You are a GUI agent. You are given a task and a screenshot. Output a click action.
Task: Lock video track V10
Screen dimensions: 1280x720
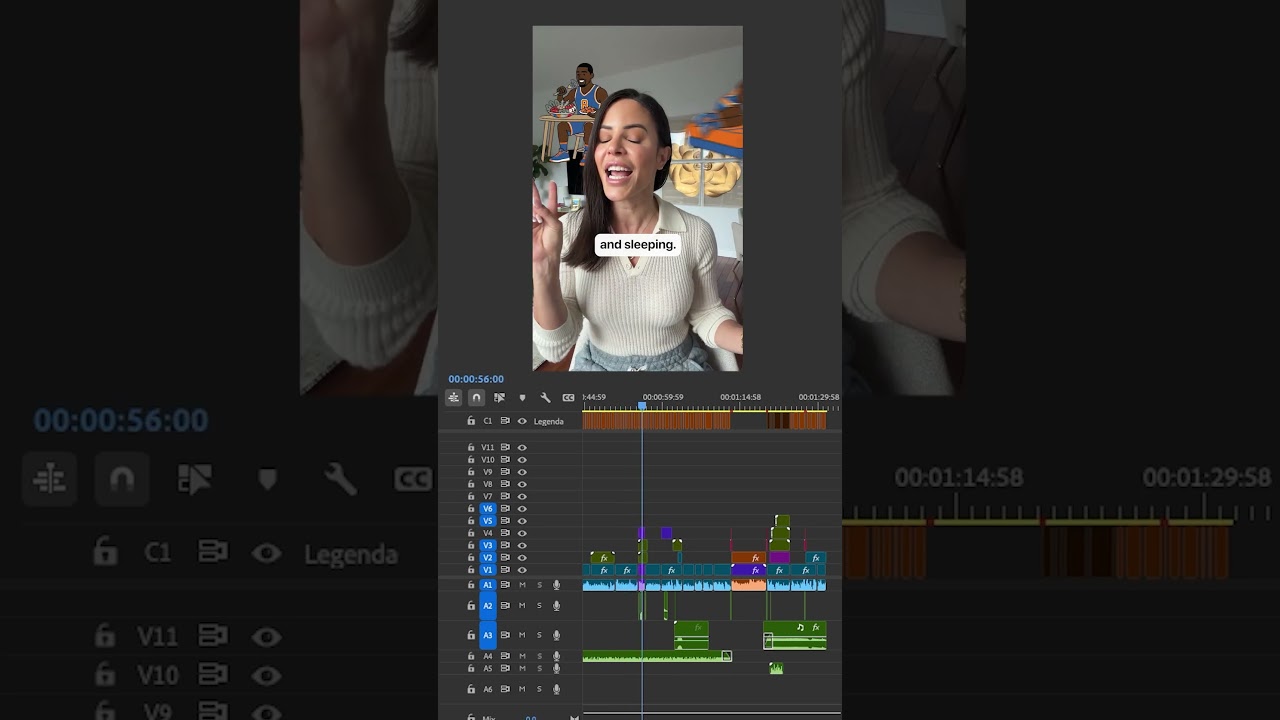471,460
